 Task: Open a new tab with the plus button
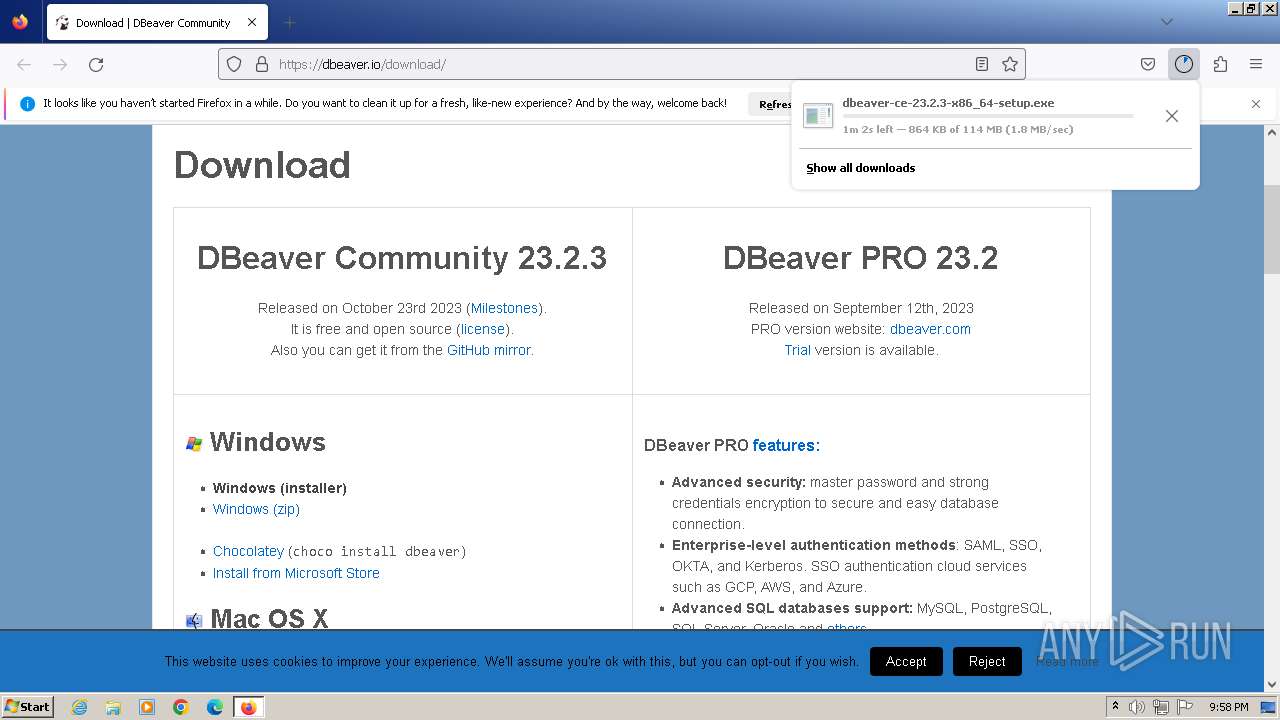click(x=289, y=22)
